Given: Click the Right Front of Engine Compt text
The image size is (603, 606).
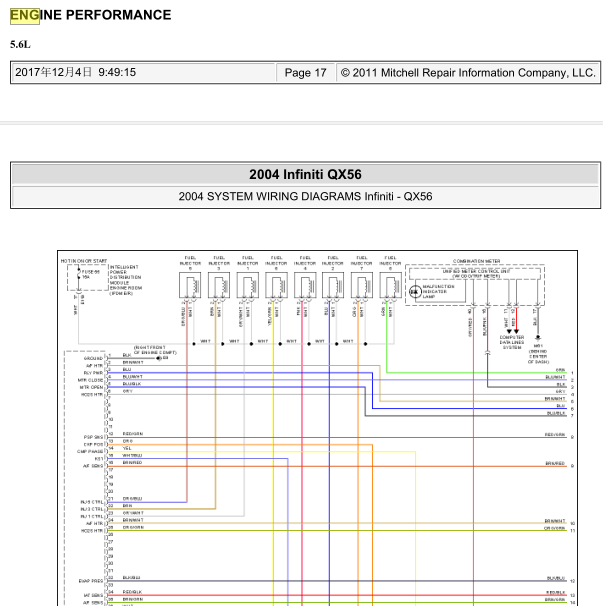Looking at the screenshot, I should click(155, 350).
